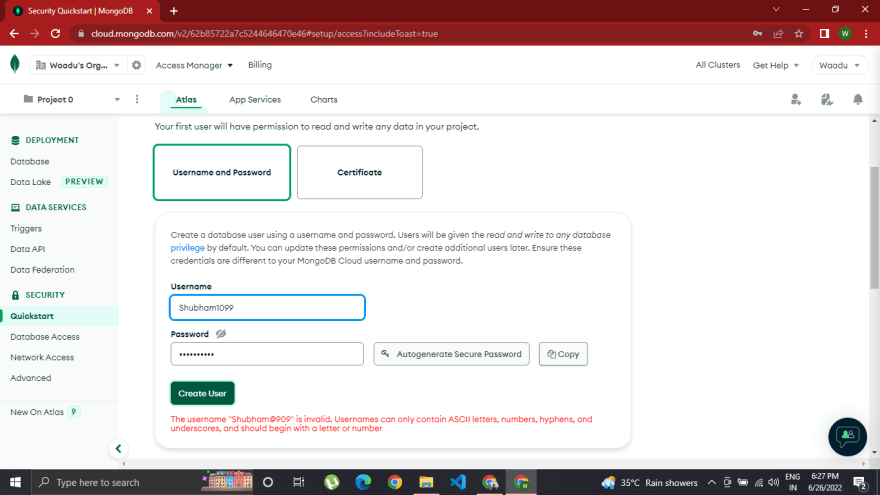Open the Chrome tab search chevron
This screenshot has width=880, height=495.
point(776,10)
